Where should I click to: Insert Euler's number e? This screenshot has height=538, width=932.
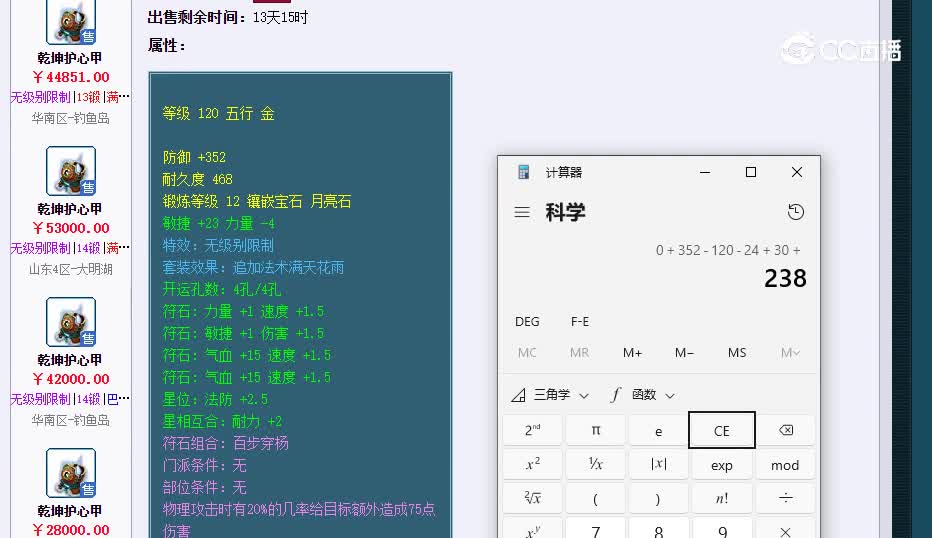click(659, 430)
